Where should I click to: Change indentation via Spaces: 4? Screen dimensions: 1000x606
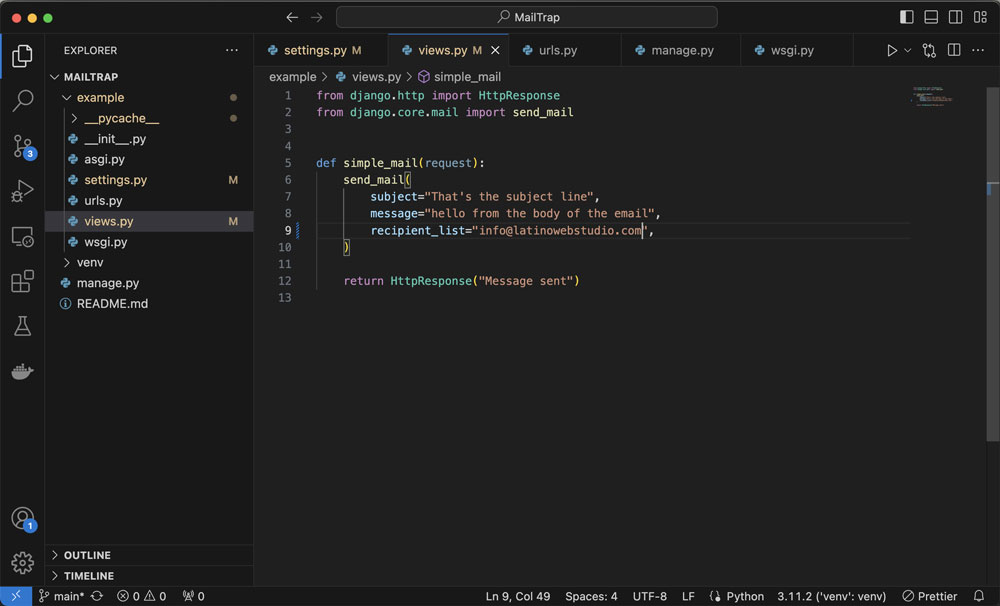pyautogui.click(x=591, y=596)
